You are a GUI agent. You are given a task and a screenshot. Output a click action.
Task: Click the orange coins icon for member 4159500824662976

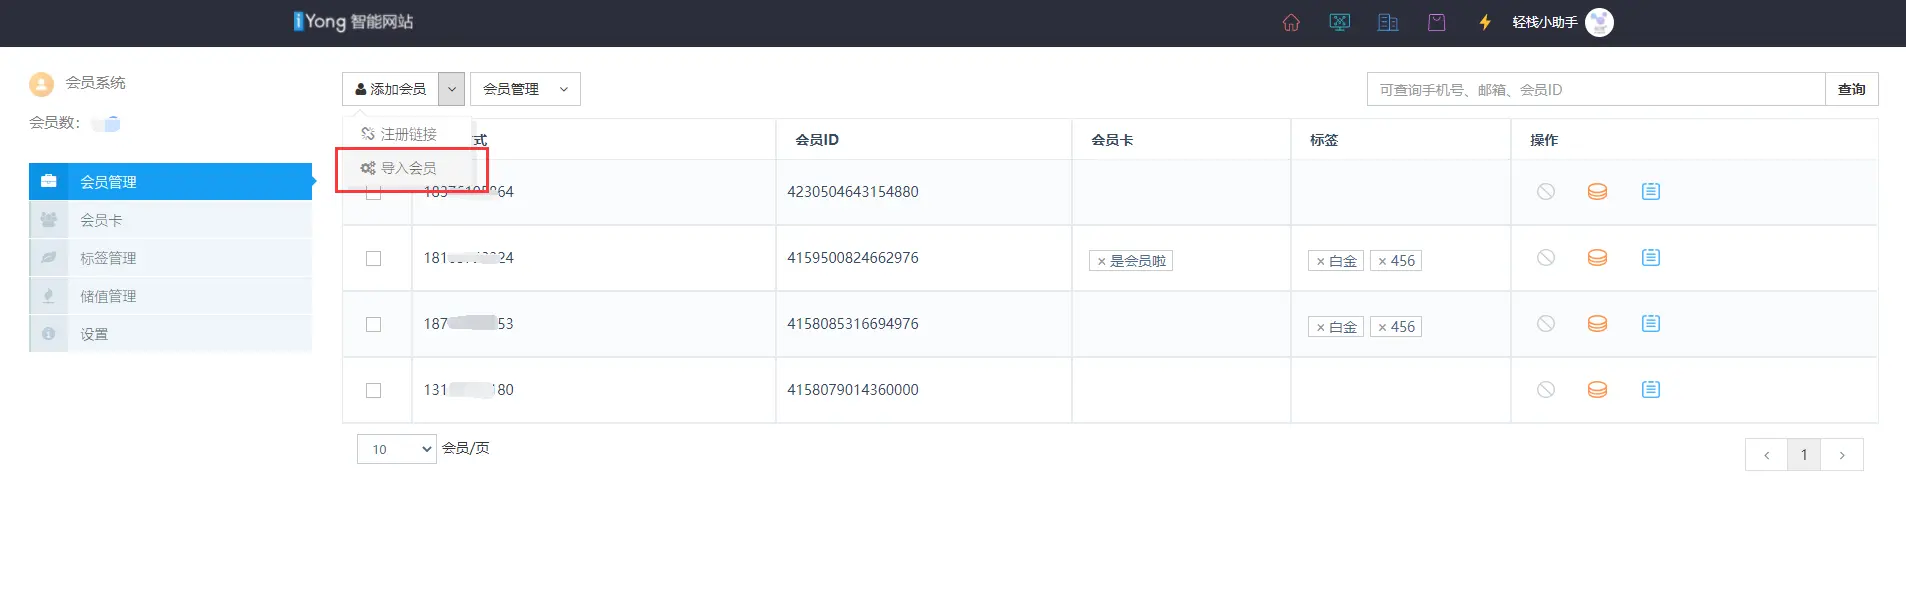click(x=1597, y=258)
